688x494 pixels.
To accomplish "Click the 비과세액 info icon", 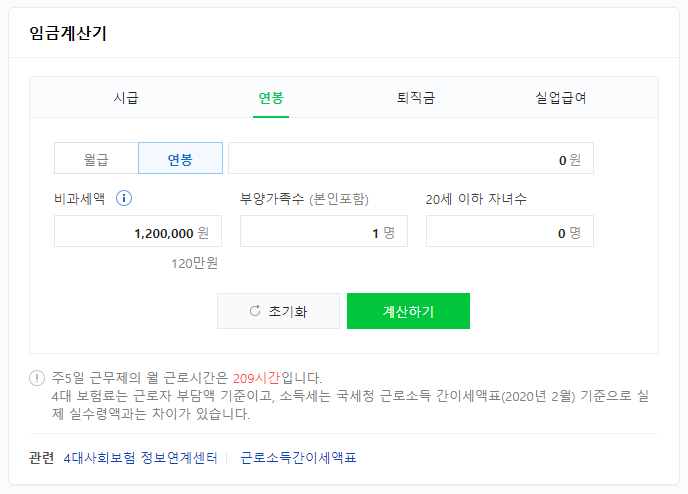I will click(x=124, y=198).
